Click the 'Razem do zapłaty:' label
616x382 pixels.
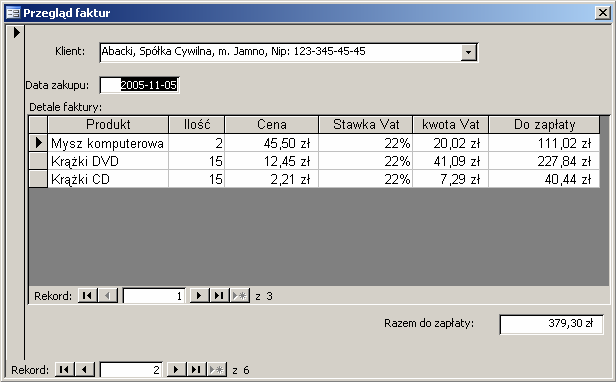pyautogui.click(x=429, y=323)
